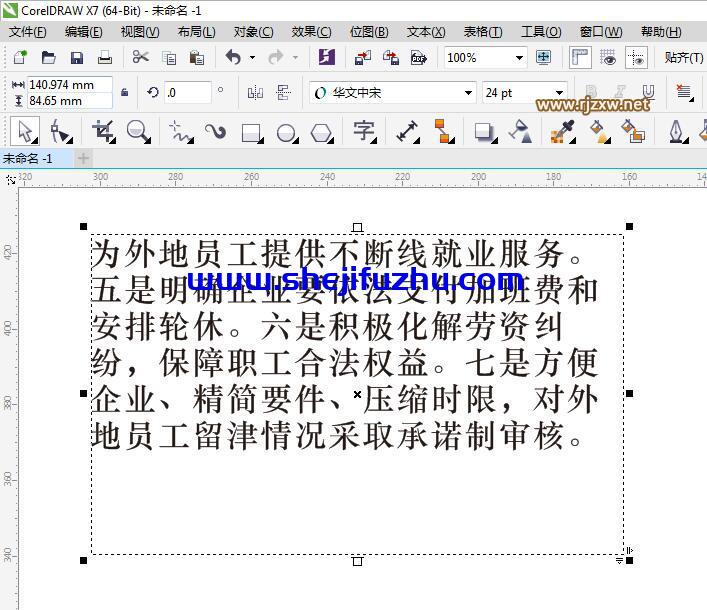Screen dimensions: 707x610
Task: Select the Freehand drawing tool
Action: click(x=181, y=132)
